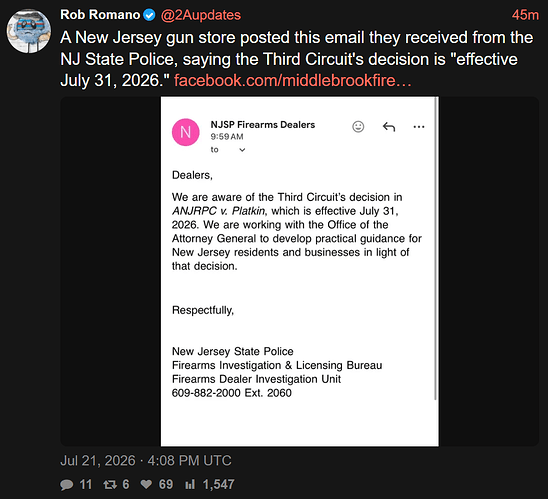Click the reply arrow in the email
The height and width of the screenshot is (499, 548).
click(x=389, y=126)
